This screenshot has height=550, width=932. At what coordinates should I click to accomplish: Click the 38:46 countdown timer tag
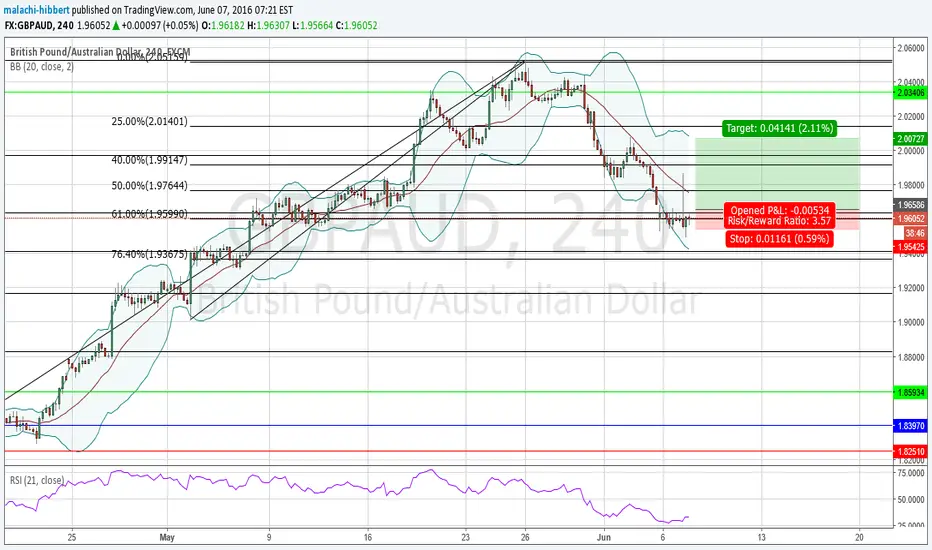point(915,233)
